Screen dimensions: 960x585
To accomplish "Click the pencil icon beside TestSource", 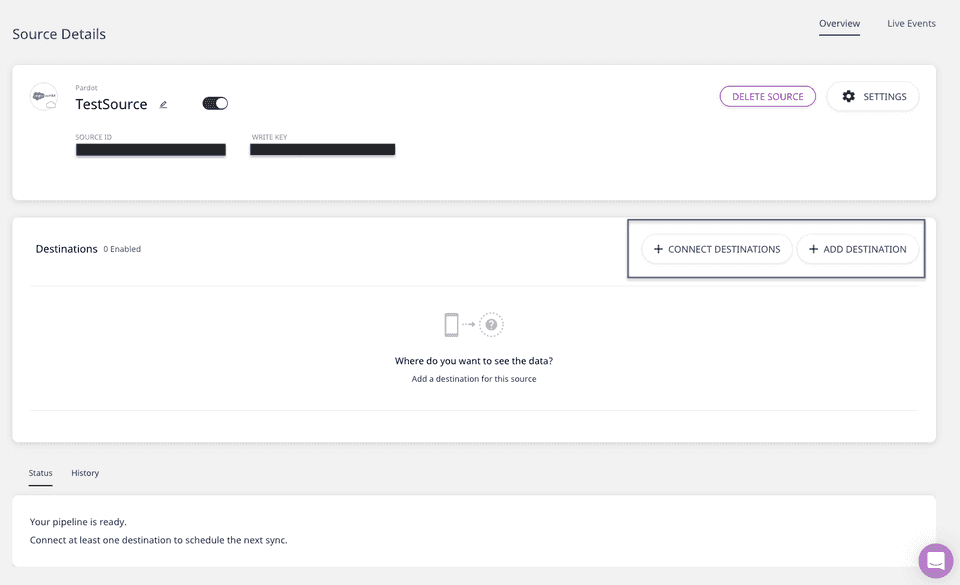I will (164, 104).
